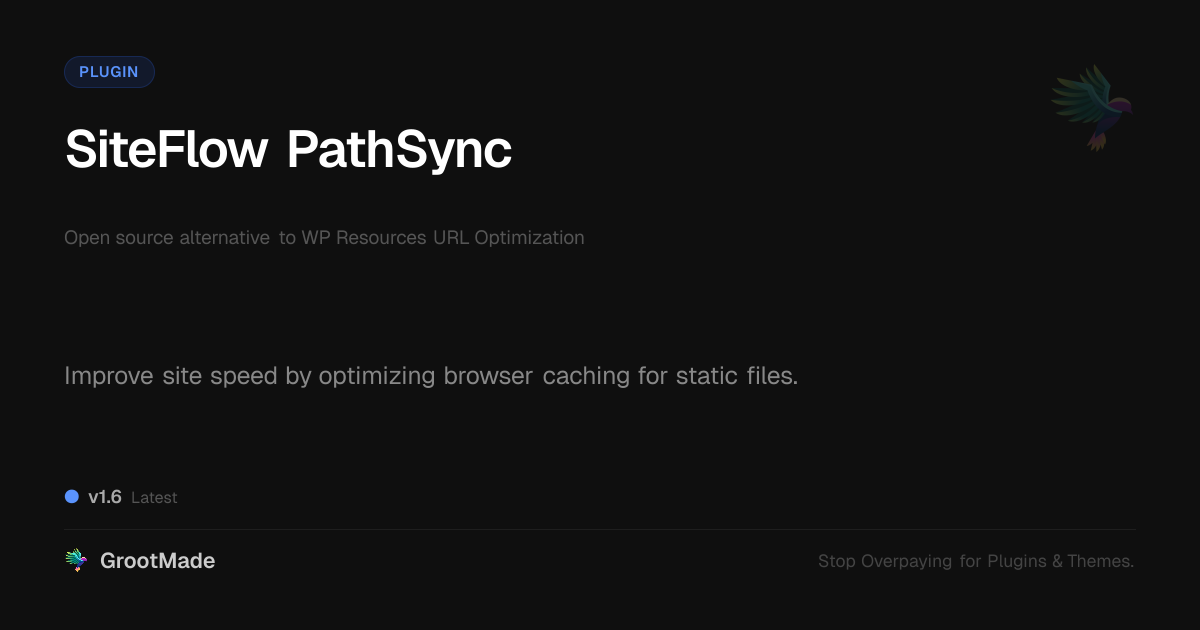Image resolution: width=1200 pixels, height=630 pixels.
Task: Click the GrootMade brand name
Action: pyautogui.click(x=157, y=561)
